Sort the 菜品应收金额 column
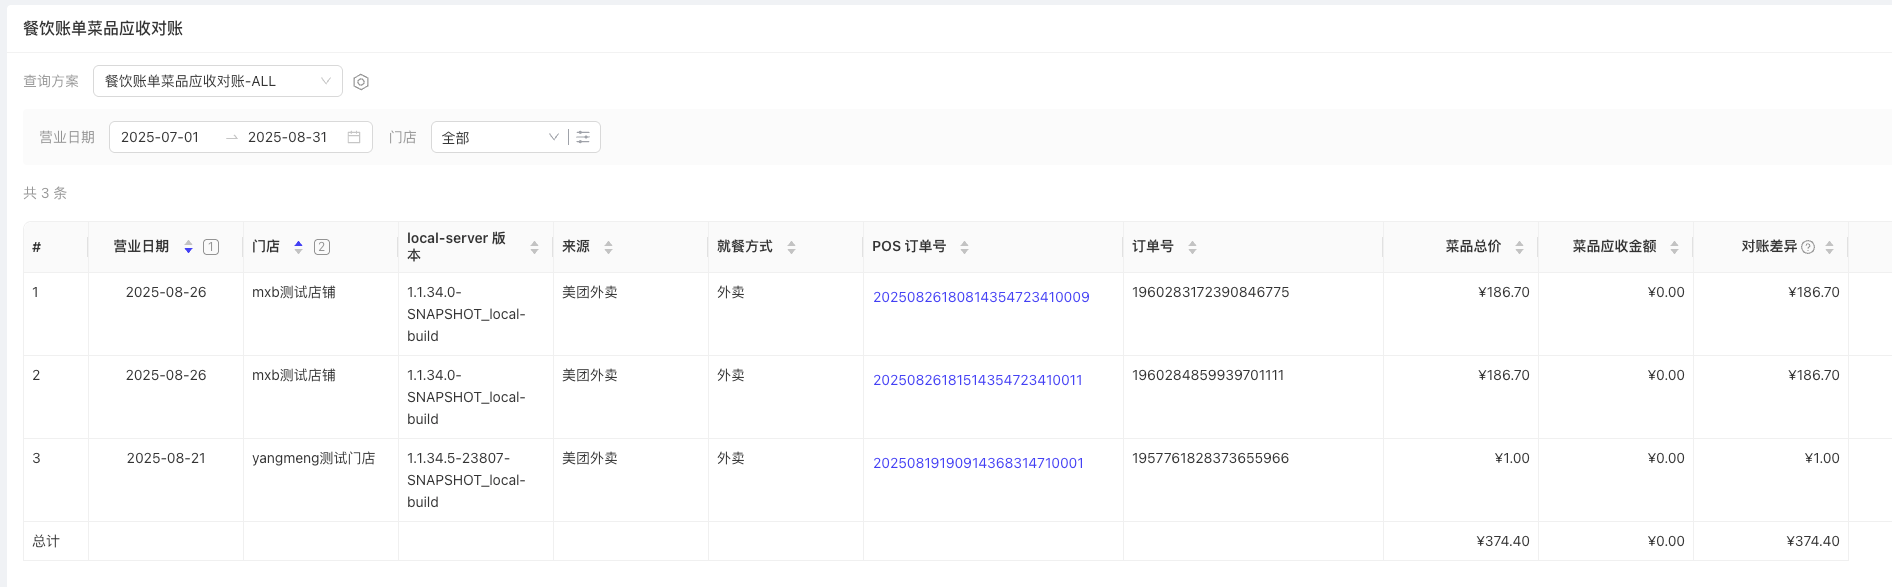 click(x=1674, y=247)
